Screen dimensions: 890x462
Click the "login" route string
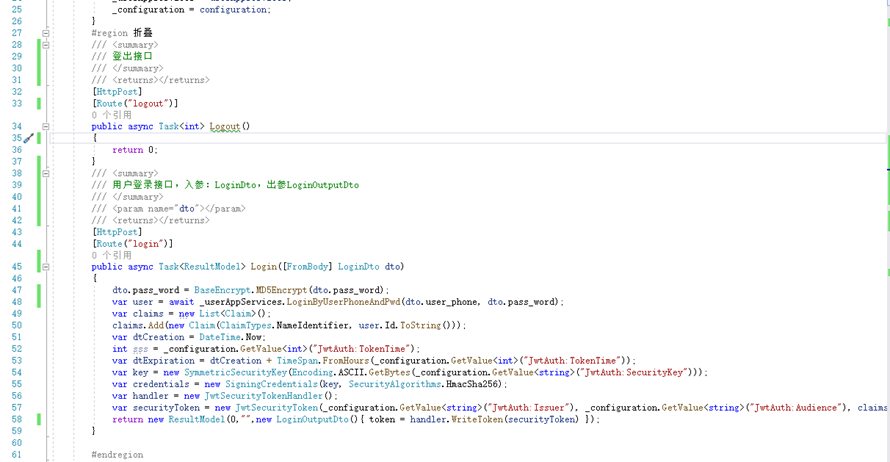pyautogui.click(x=148, y=243)
